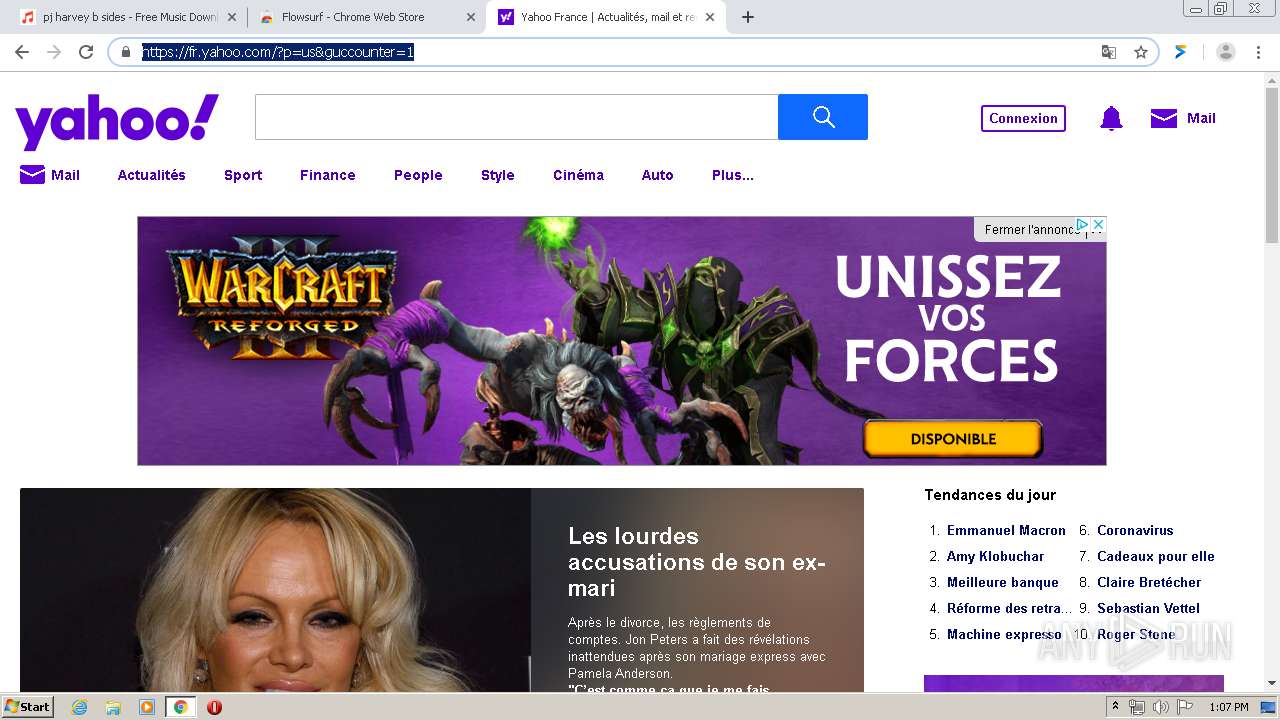The image size is (1280, 720).
Task: Click the Start button
Action: click(27, 707)
